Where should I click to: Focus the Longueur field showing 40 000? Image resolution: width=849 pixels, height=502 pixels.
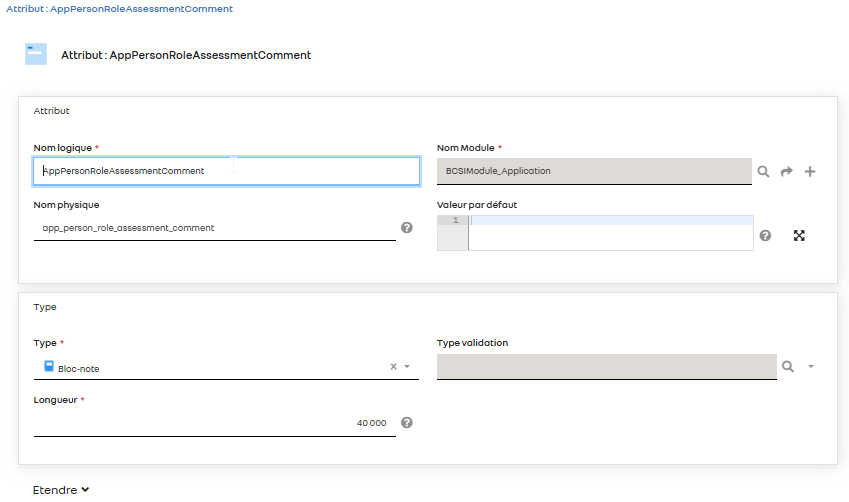(214, 423)
